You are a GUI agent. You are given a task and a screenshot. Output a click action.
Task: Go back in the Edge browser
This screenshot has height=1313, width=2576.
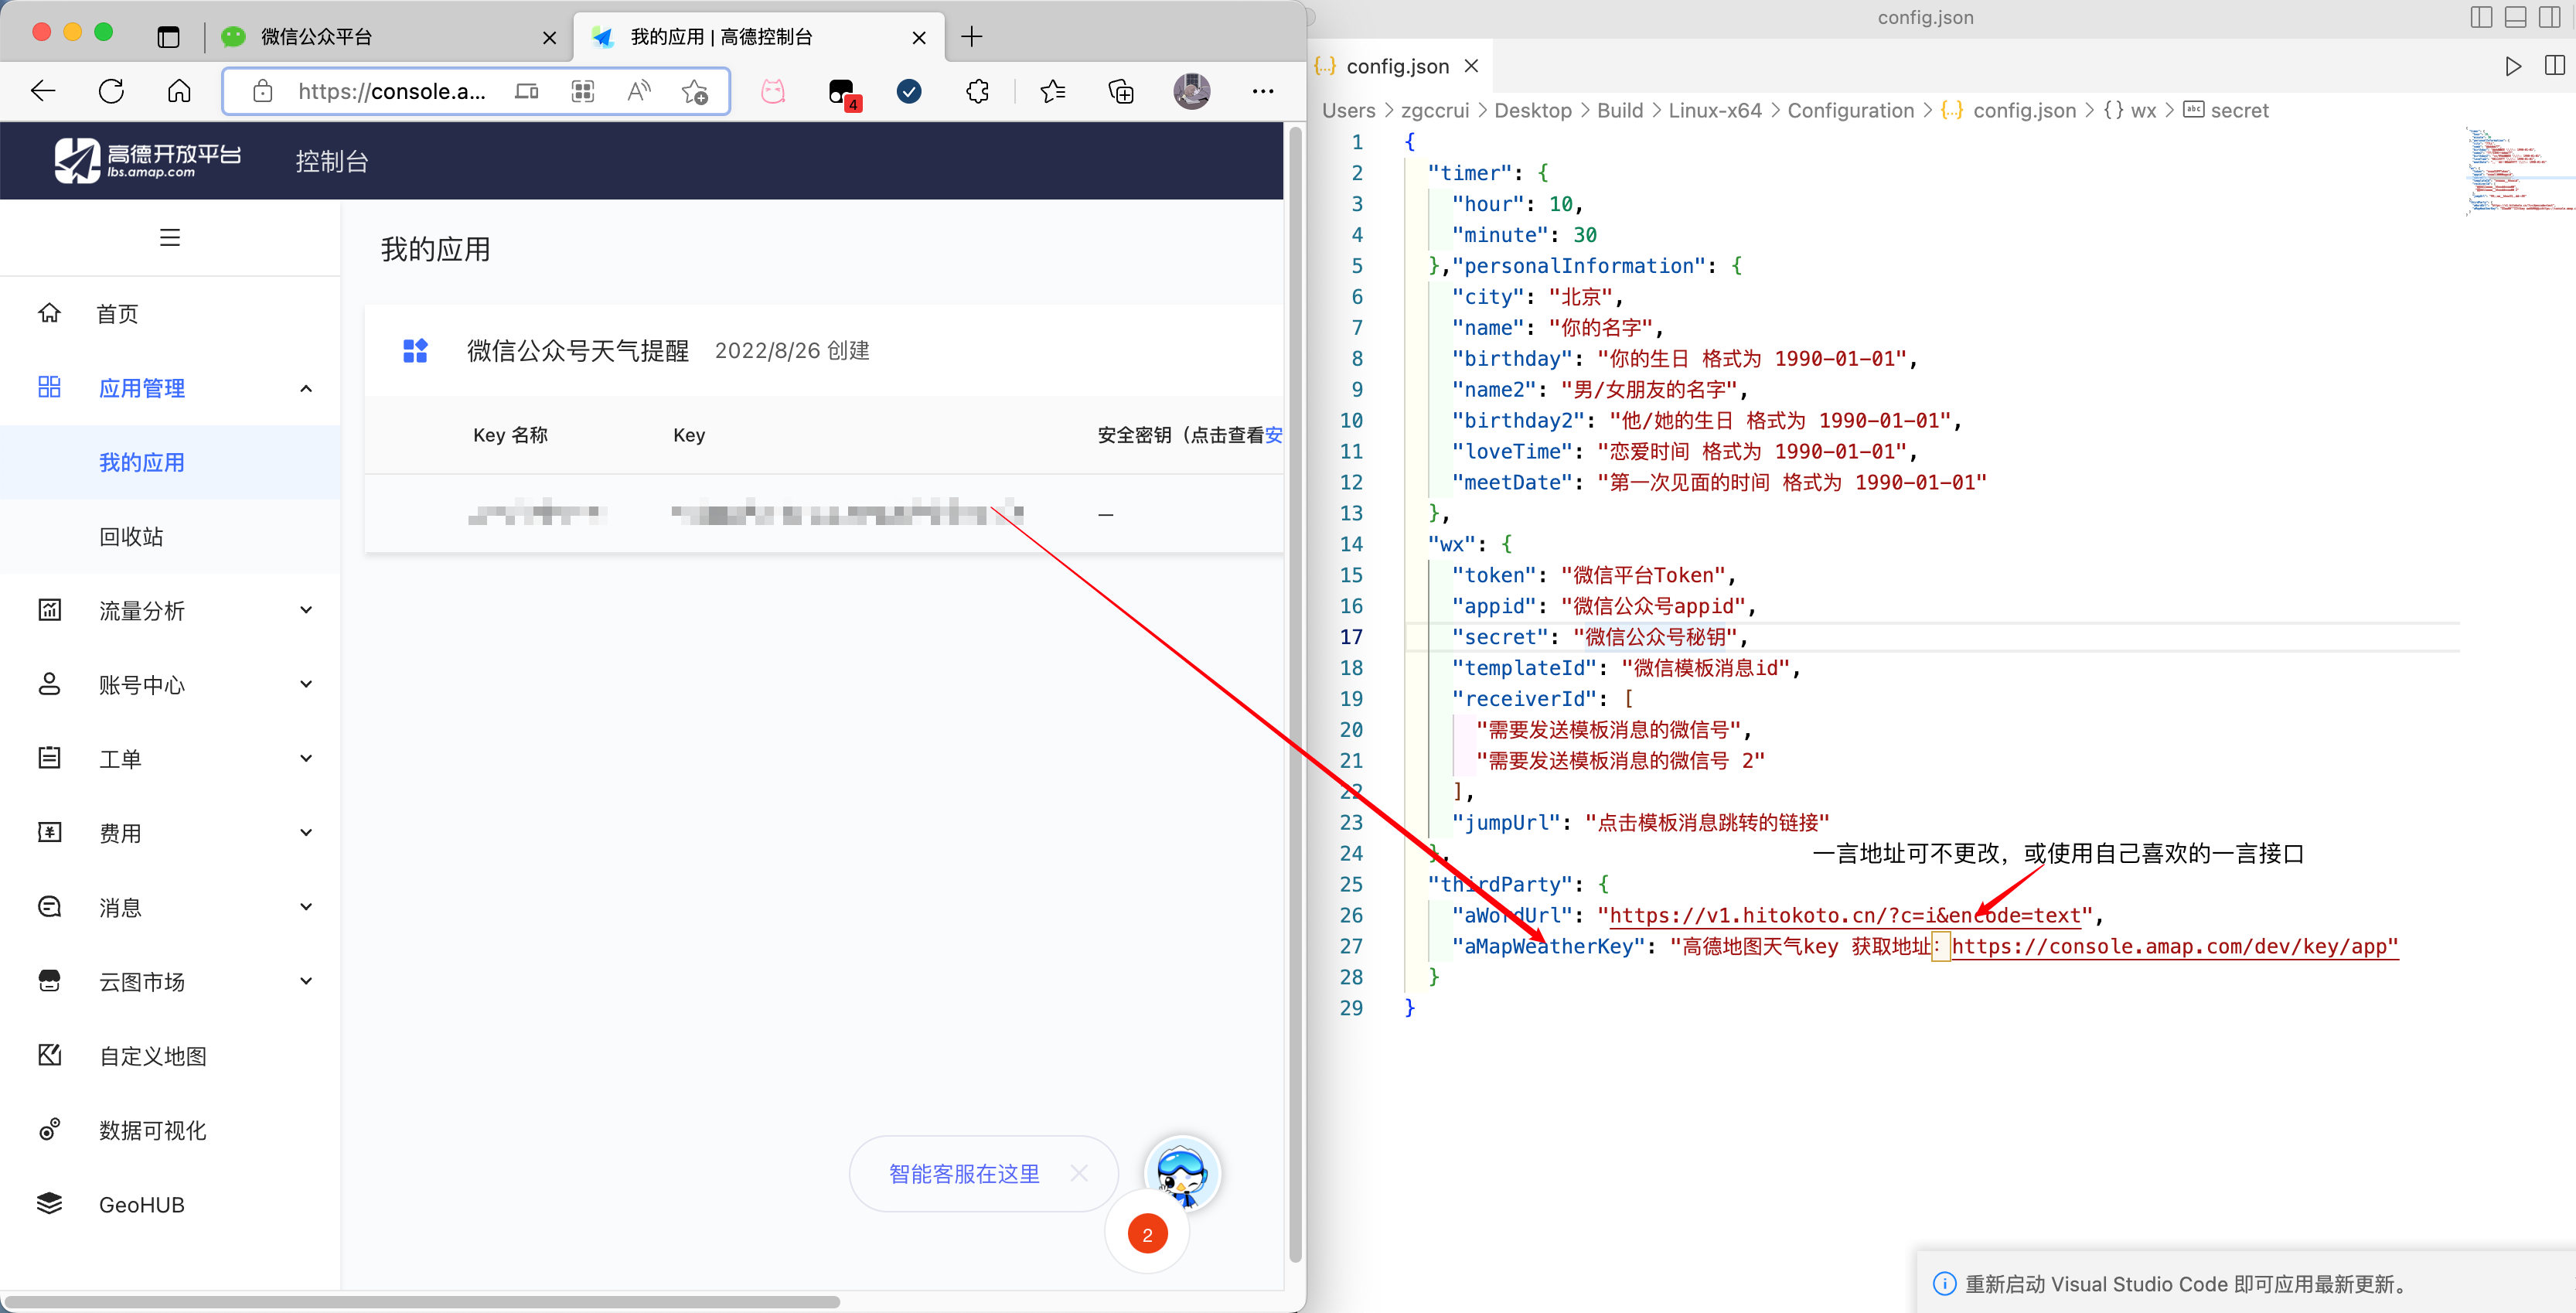tap(43, 92)
